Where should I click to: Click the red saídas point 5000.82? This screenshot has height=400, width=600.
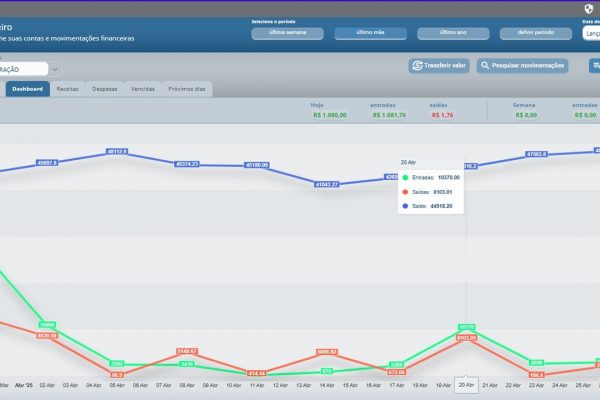pos(327,352)
